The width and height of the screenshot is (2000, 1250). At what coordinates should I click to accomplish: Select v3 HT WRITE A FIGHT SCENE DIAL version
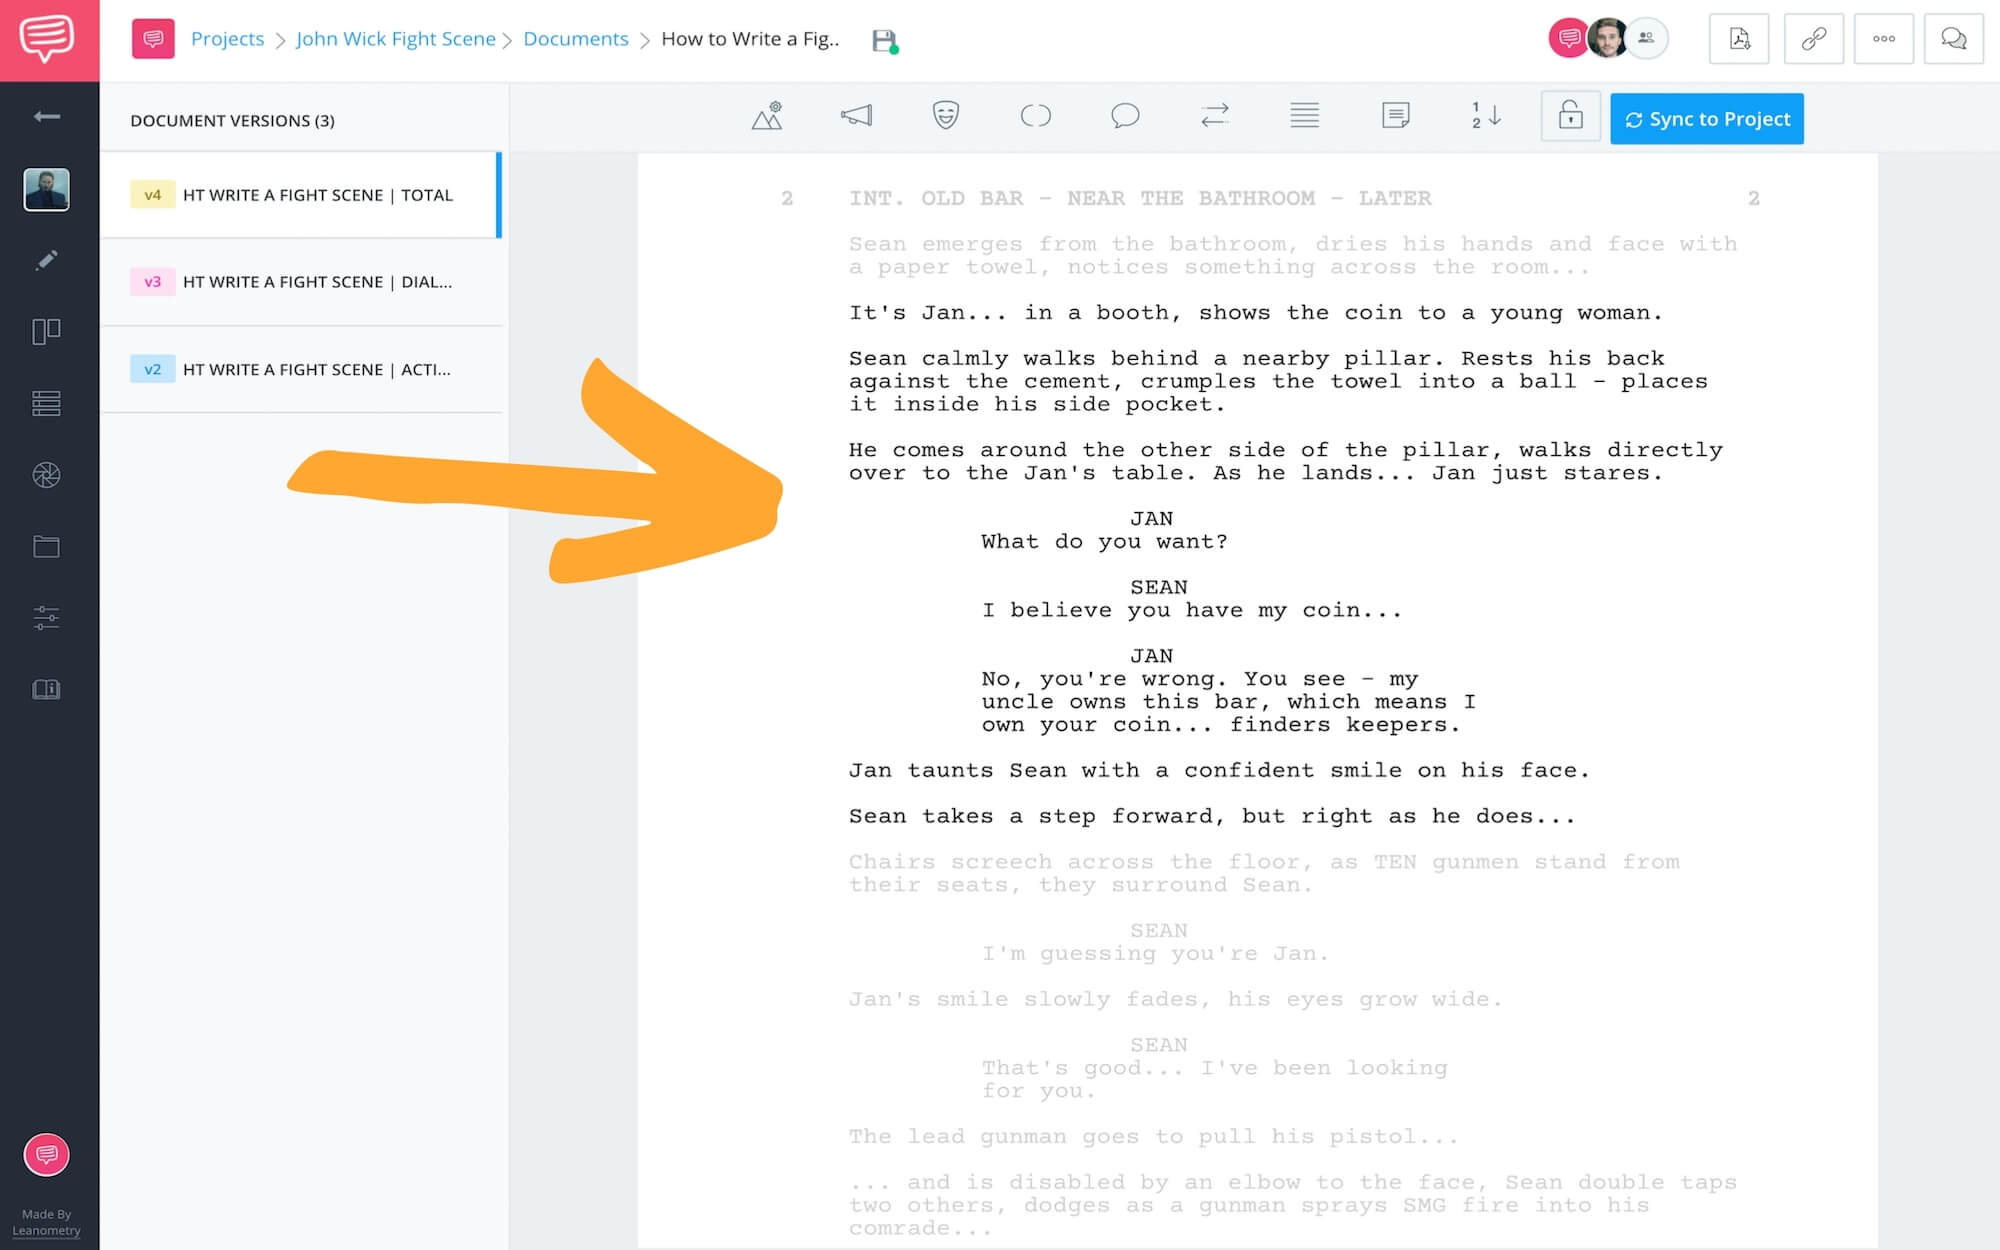(x=305, y=281)
